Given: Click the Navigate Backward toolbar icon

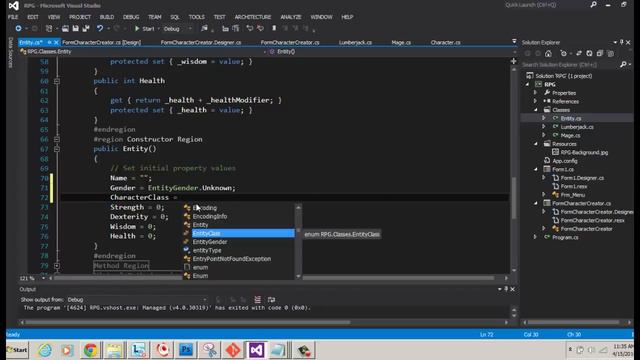Looking at the screenshot, I should point(18,29).
